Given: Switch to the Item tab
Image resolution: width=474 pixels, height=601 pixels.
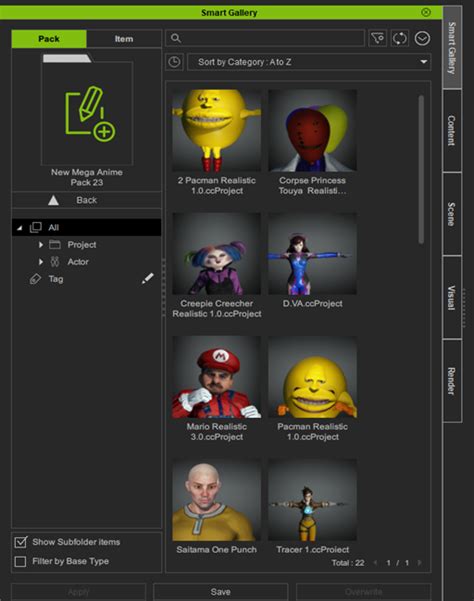Looking at the screenshot, I should 124,39.
